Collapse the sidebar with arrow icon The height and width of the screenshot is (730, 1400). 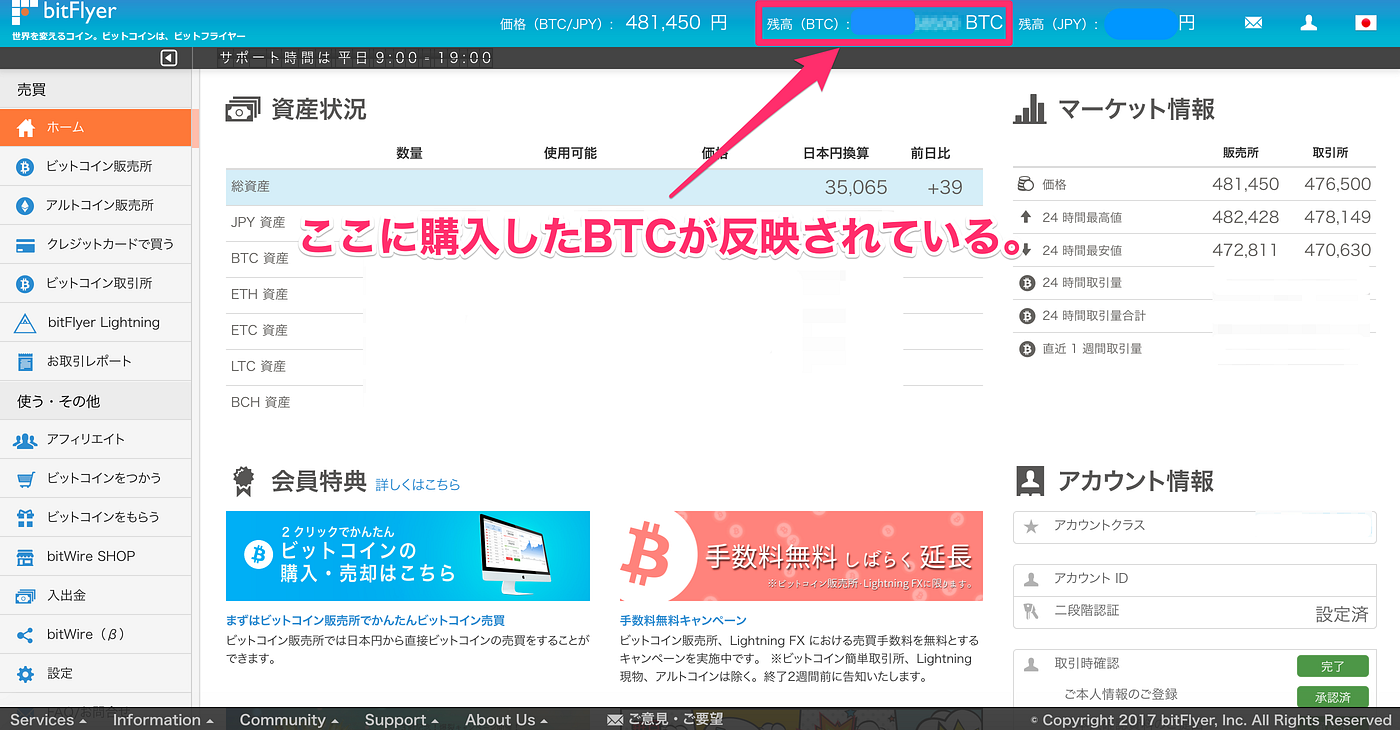point(168,58)
